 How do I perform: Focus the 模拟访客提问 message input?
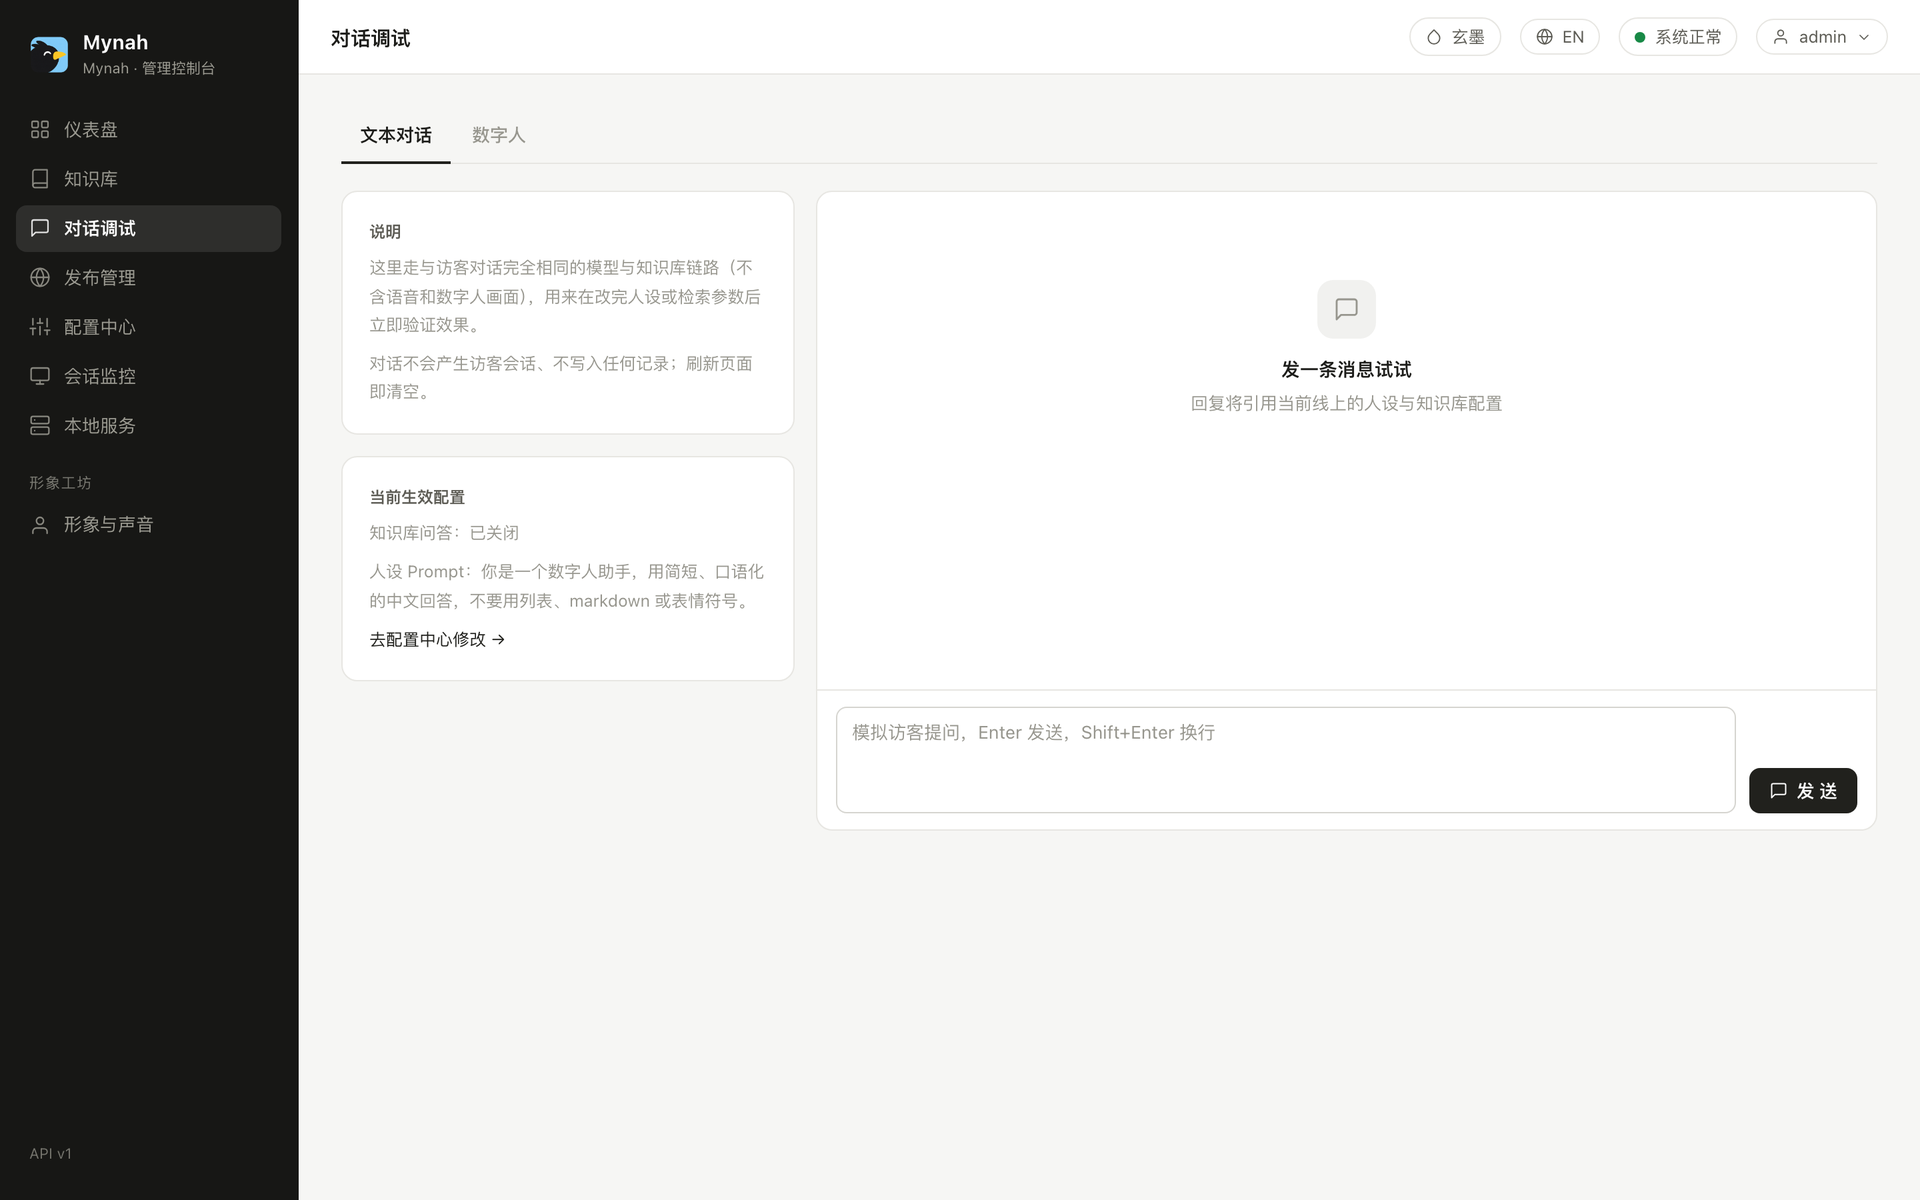(x=1285, y=760)
